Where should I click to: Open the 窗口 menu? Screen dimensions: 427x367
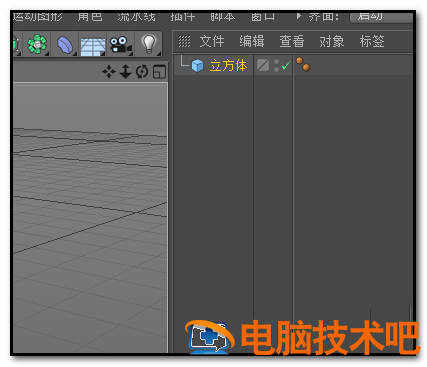pos(263,16)
